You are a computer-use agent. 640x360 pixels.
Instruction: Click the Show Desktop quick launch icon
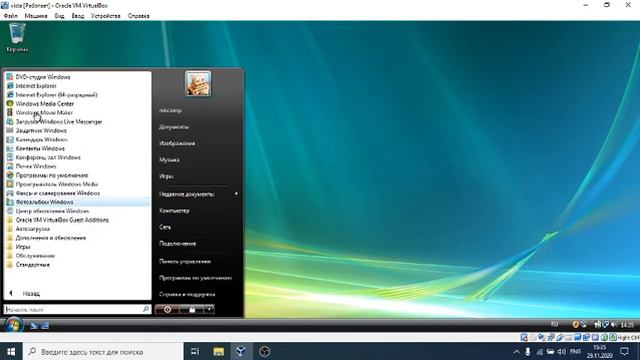34,326
